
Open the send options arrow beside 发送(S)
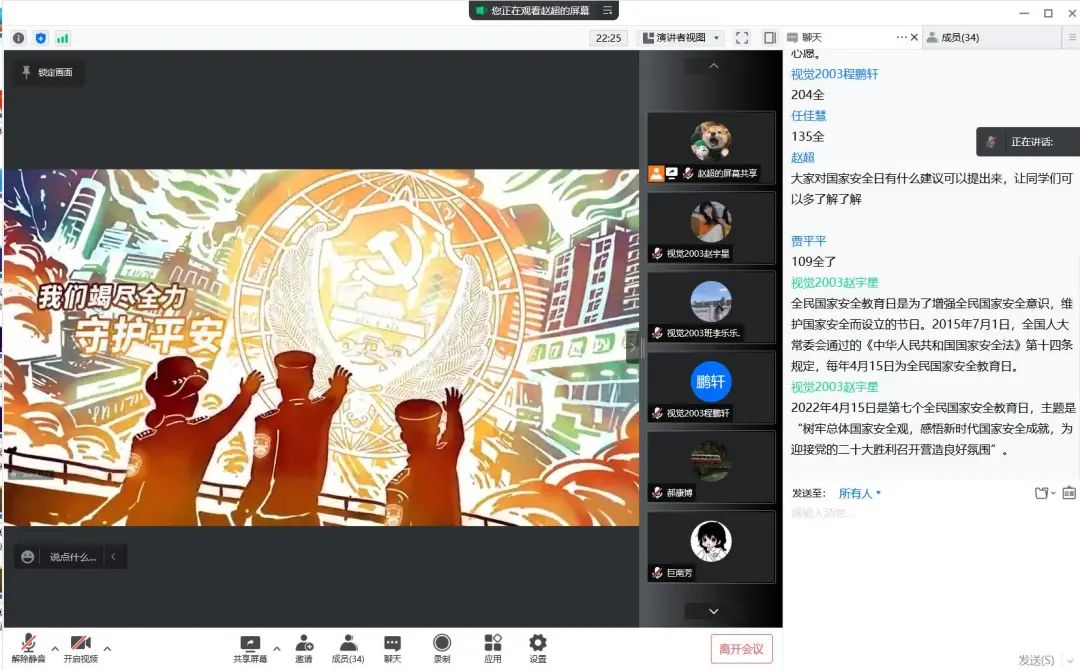pyautogui.click(x=1070, y=661)
